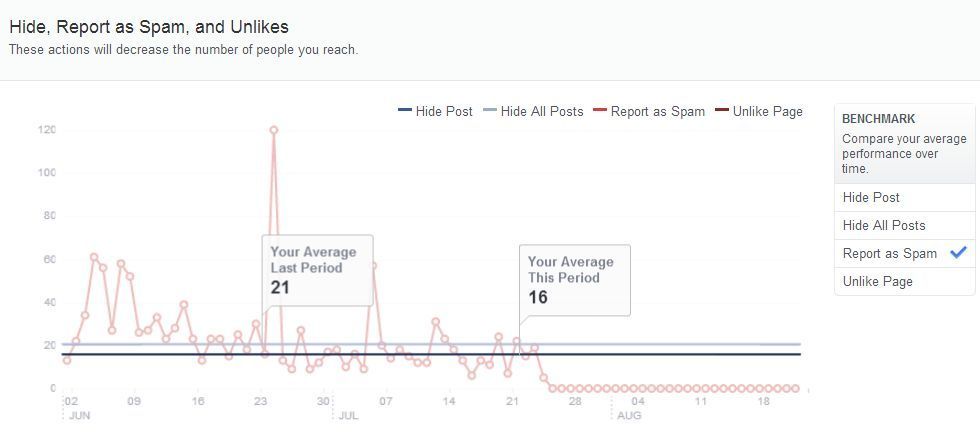
Task: Select Hide All Posts in the Benchmark panel
Action: [884, 226]
